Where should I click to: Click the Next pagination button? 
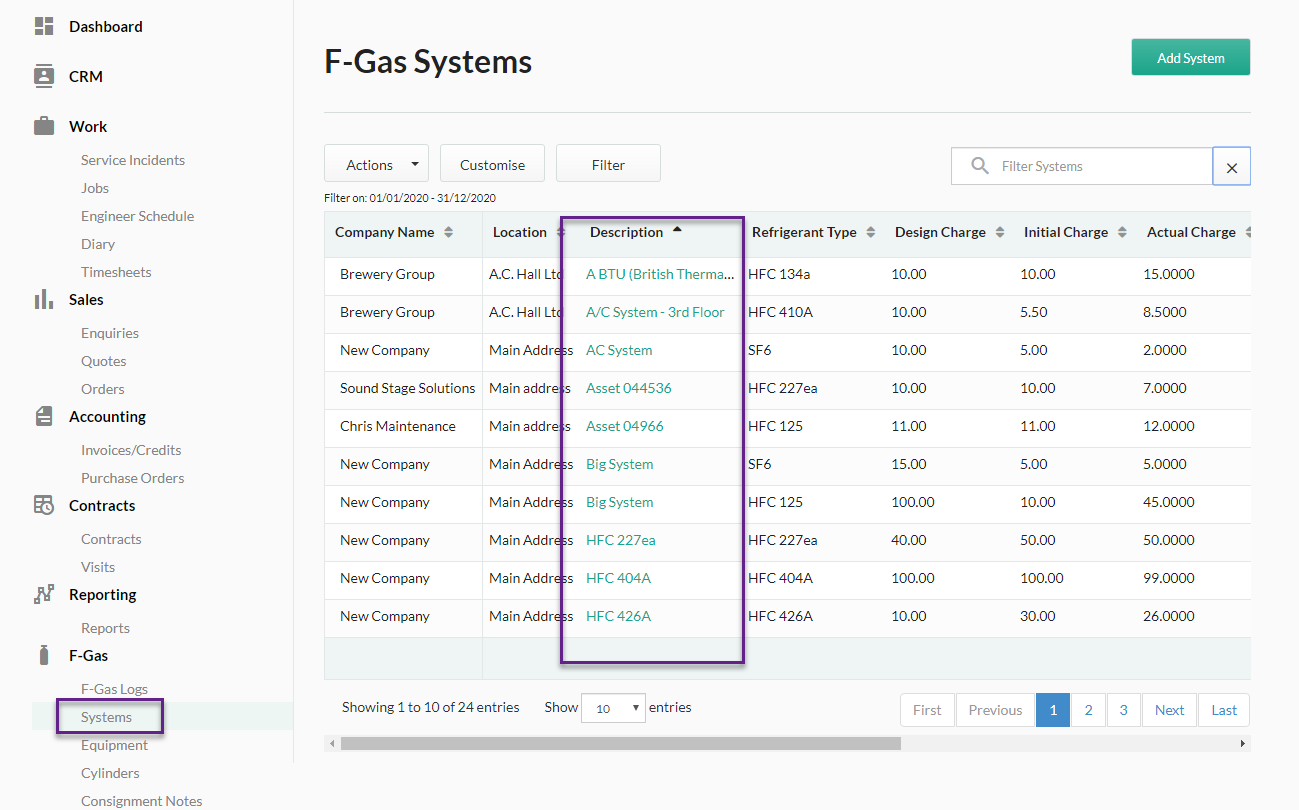(x=1169, y=710)
